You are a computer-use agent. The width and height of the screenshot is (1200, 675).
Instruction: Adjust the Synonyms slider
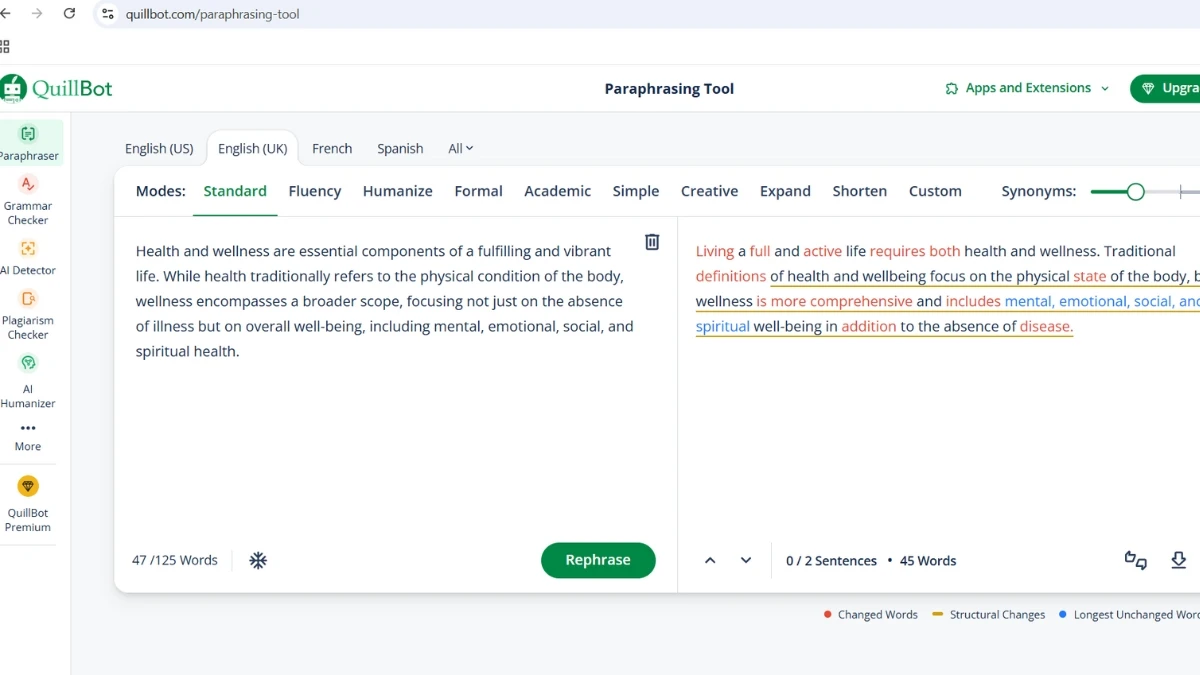[x=1135, y=191]
